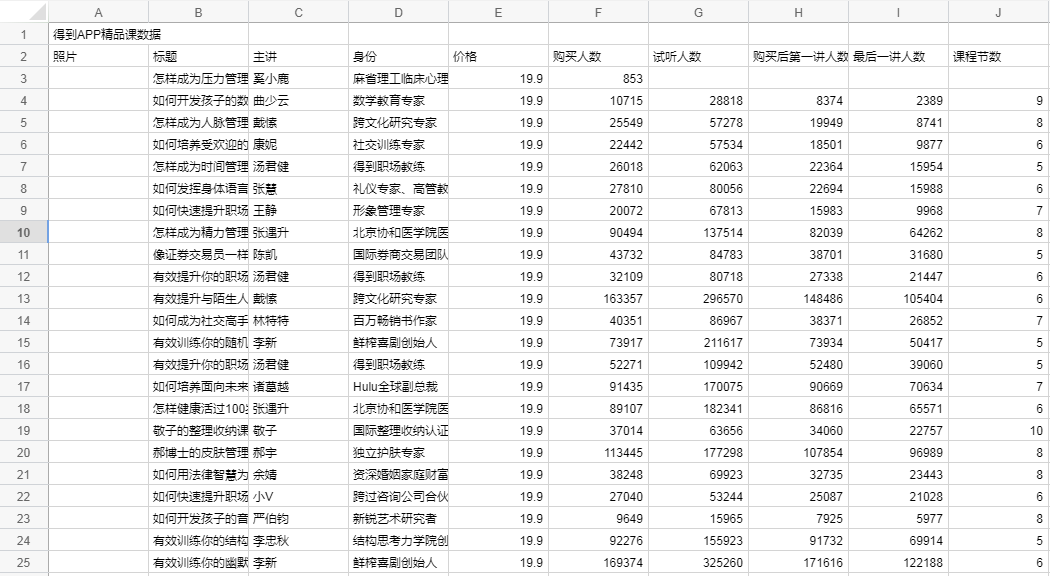Select cell with value 211617

[698, 343]
